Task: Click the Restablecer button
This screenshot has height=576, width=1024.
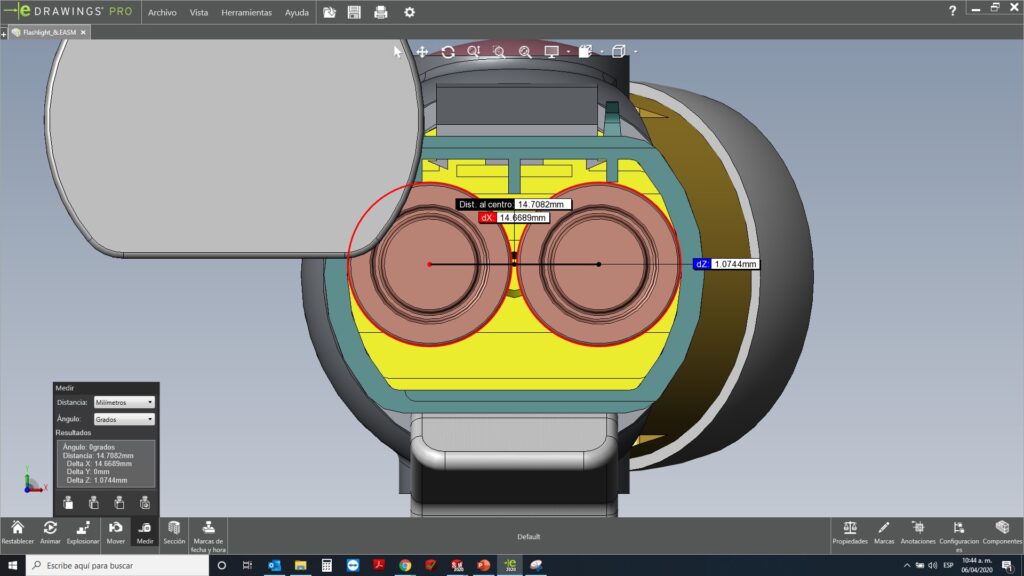Action: [x=17, y=532]
